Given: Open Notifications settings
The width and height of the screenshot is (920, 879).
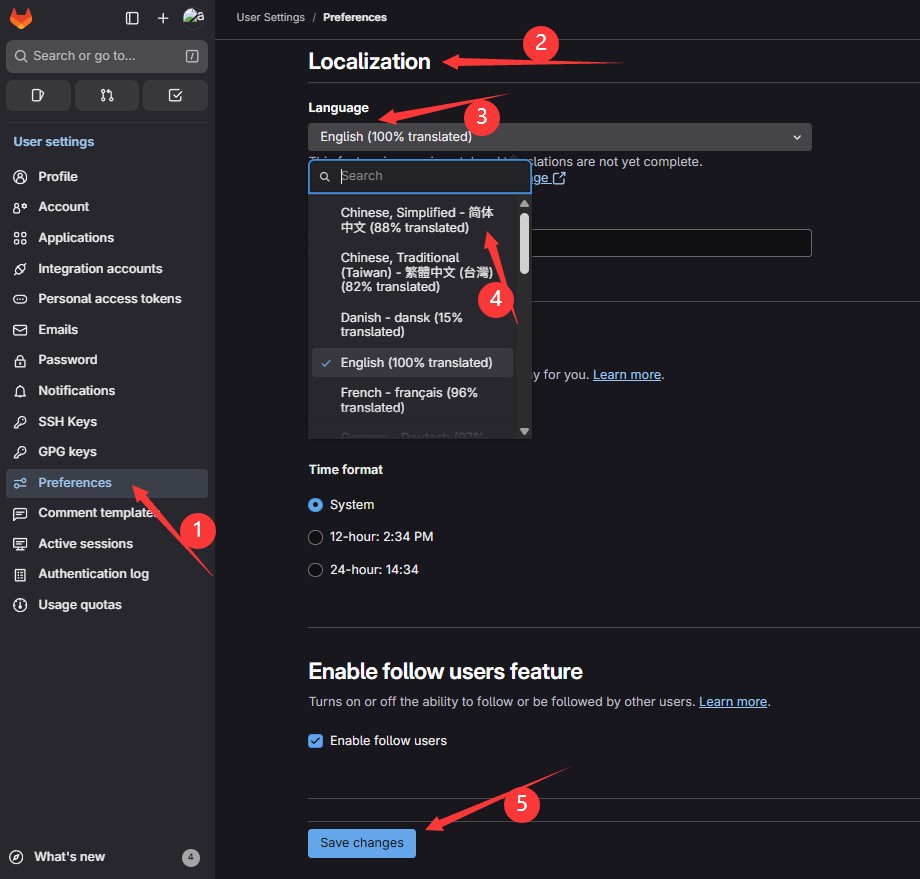Looking at the screenshot, I should (107, 391).
